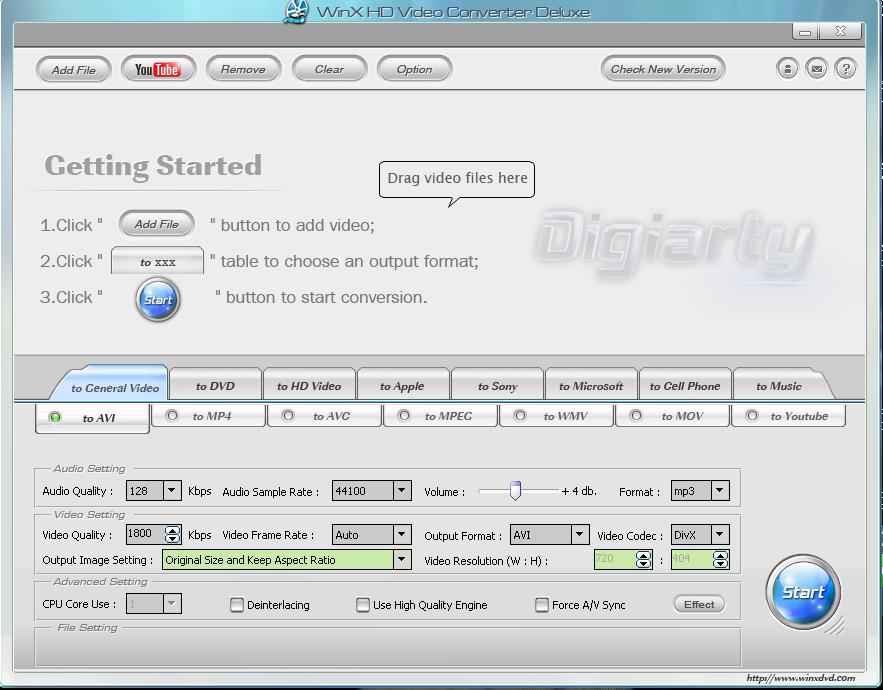Click the Video Quality stepper arrows
883x690 pixels.
pyautogui.click(x=172, y=534)
